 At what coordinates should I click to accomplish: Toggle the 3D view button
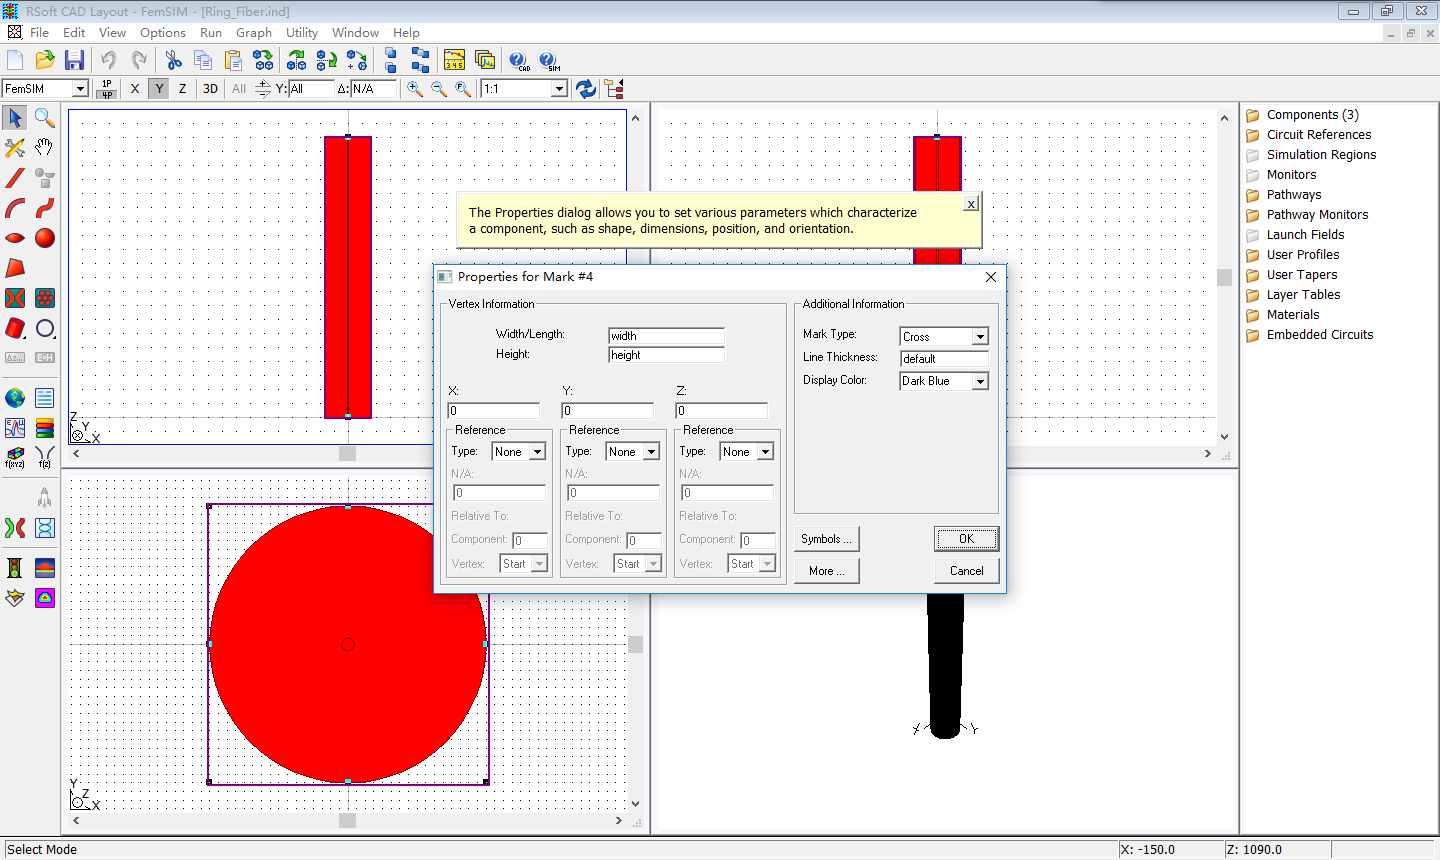[210, 89]
